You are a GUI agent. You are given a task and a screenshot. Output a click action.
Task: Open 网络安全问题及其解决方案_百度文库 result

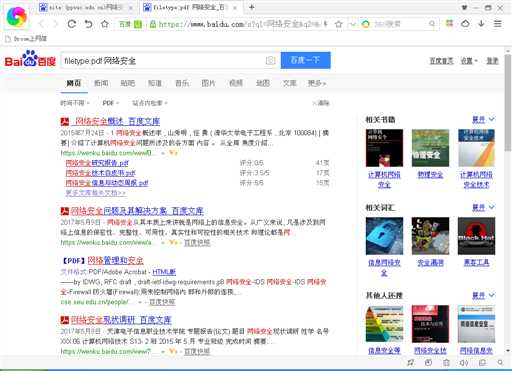point(137,211)
